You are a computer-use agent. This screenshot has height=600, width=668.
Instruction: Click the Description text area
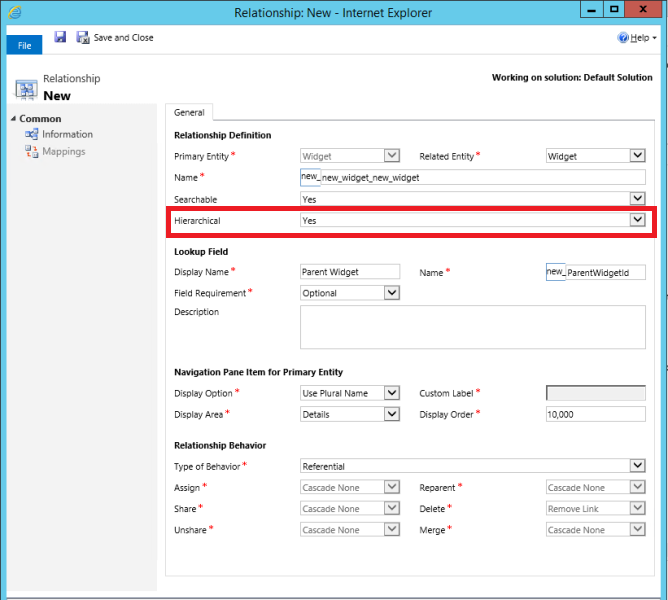pos(472,327)
